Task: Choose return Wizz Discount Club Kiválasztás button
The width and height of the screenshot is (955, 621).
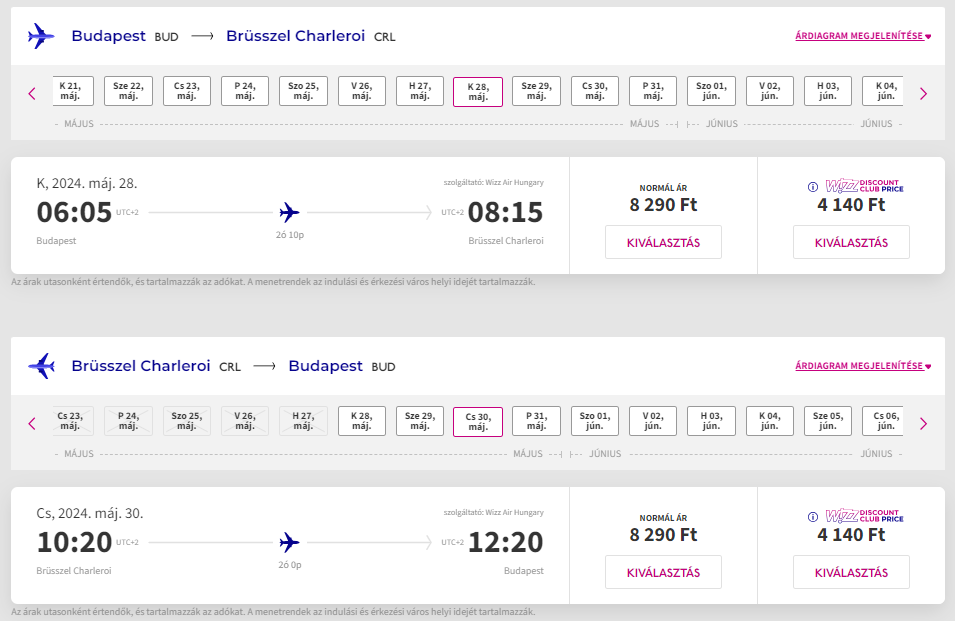Action: coord(851,572)
